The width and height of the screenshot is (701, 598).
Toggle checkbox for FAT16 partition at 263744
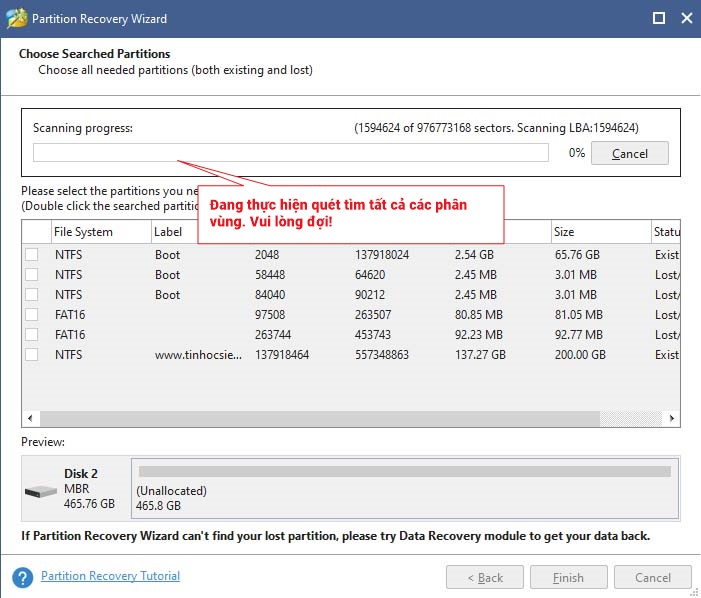tap(32, 335)
